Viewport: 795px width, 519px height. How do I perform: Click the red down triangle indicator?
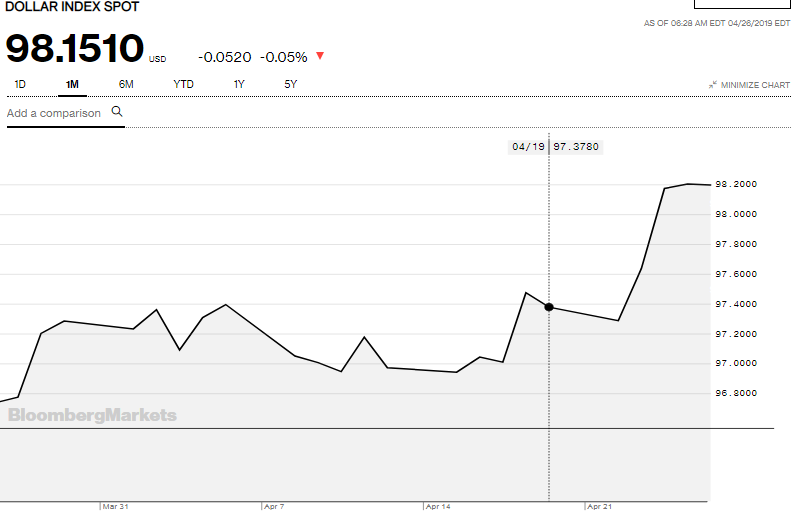tap(320, 57)
